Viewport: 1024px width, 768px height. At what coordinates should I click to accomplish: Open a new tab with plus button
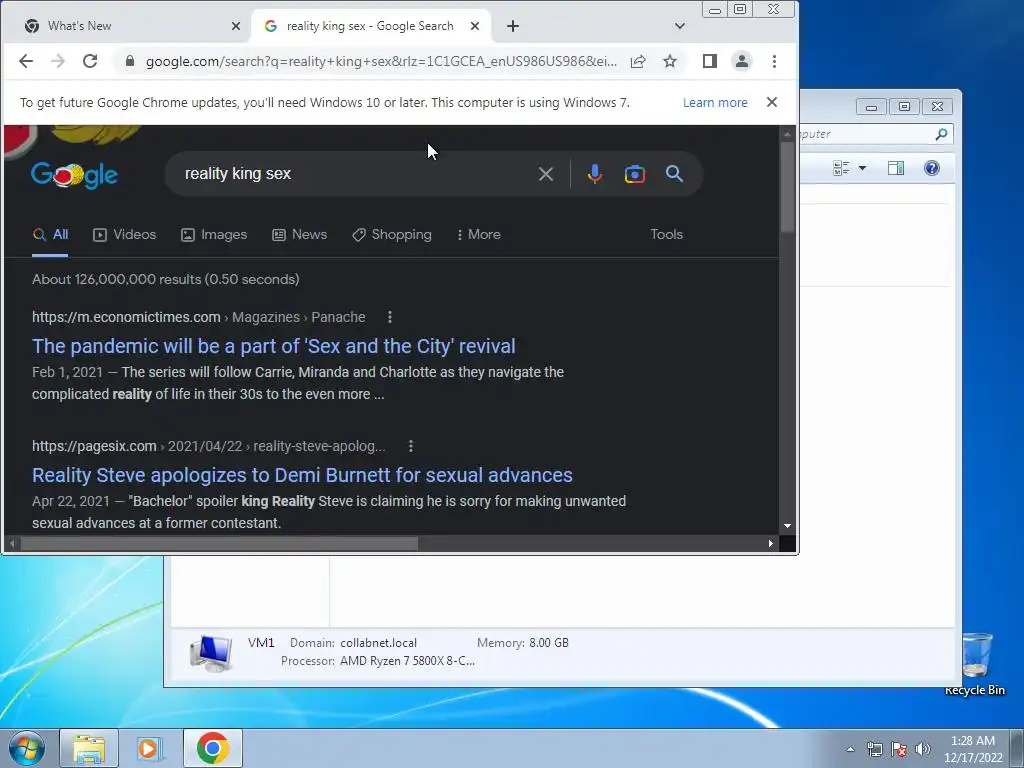click(x=513, y=26)
